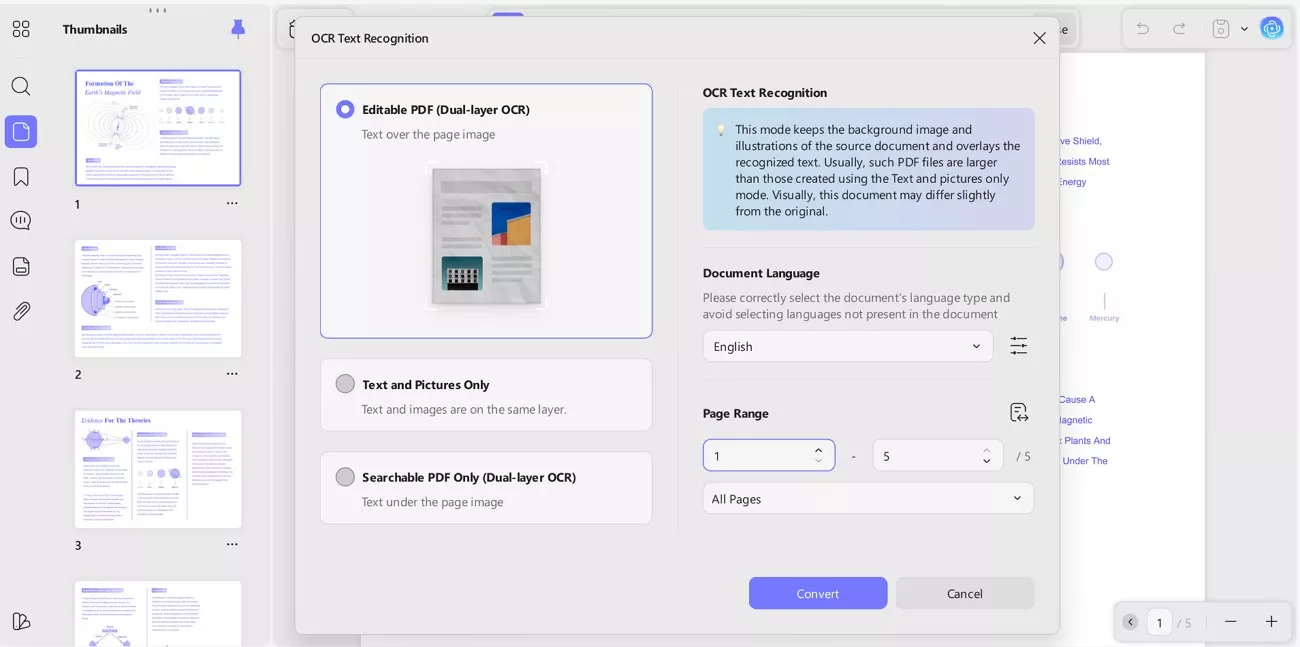The height and width of the screenshot is (647, 1300).
Task: Click the custom page range icon
Action: click(1018, 412)
